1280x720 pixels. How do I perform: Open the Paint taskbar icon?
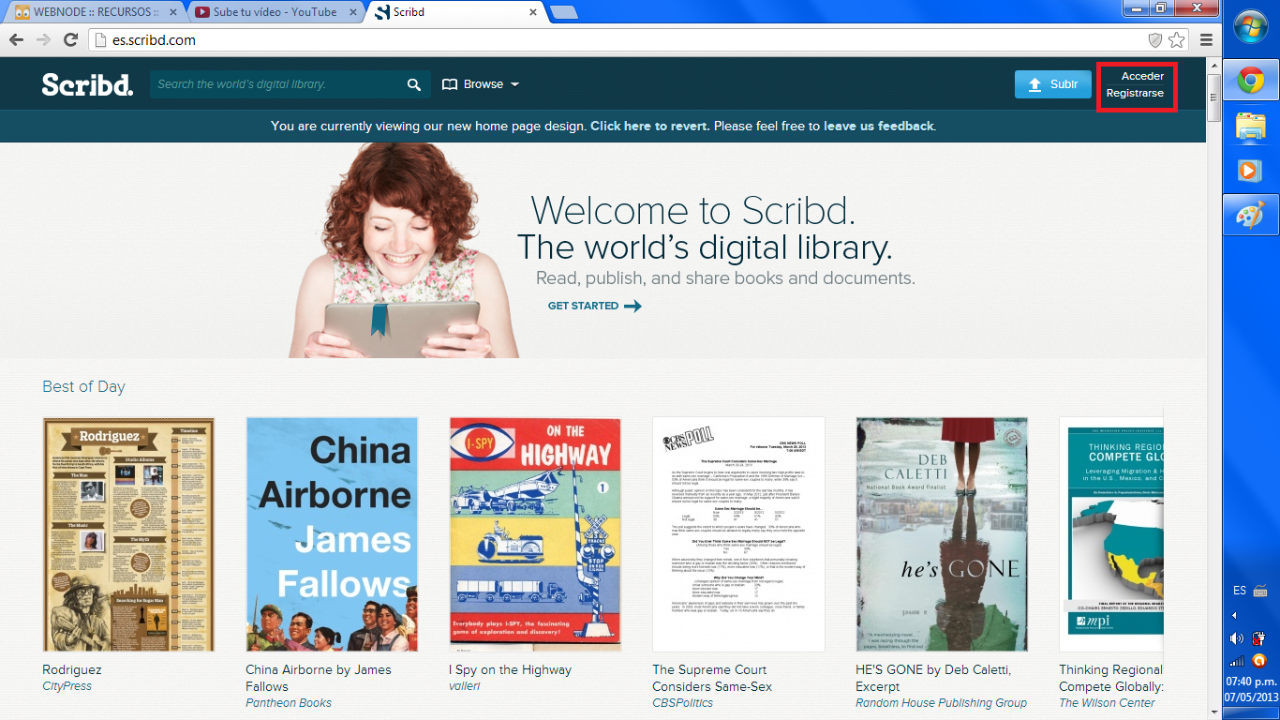click(1250, 215)
